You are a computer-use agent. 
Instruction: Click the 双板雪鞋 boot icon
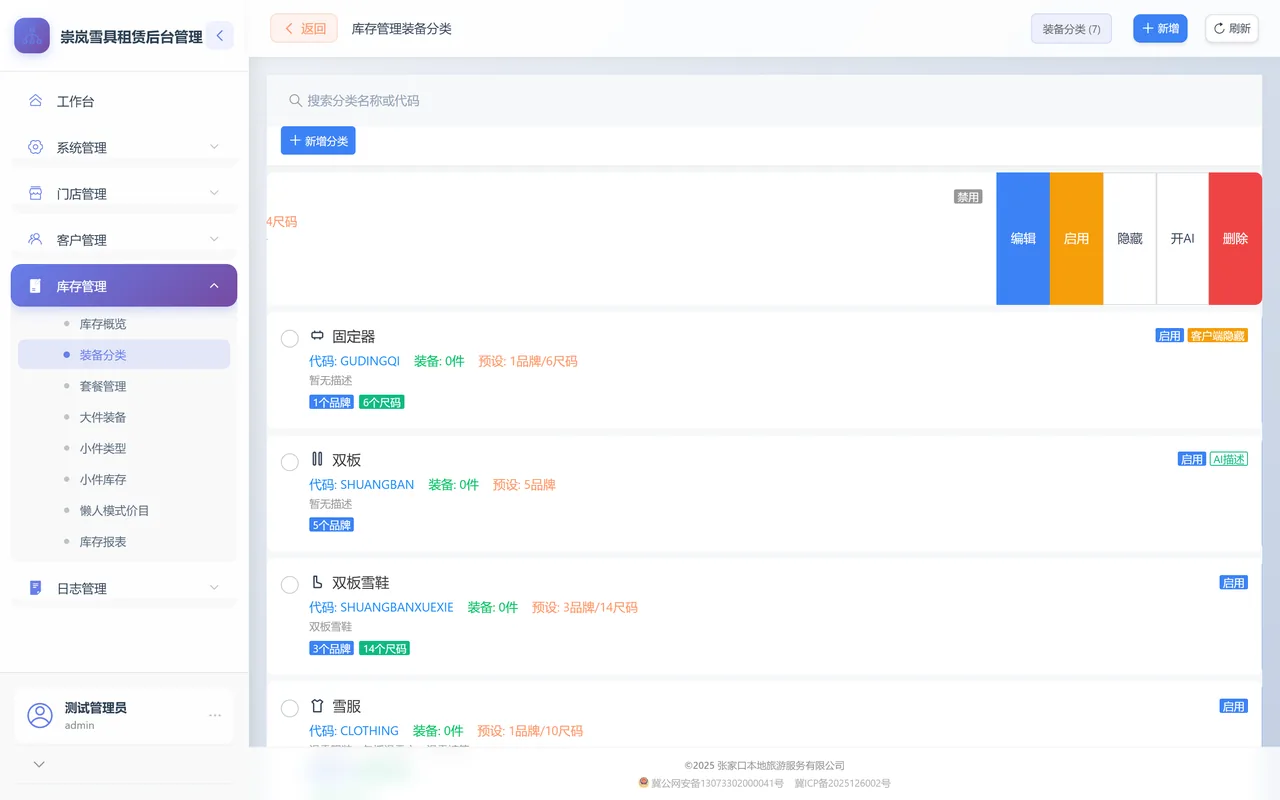coord(318,582)
